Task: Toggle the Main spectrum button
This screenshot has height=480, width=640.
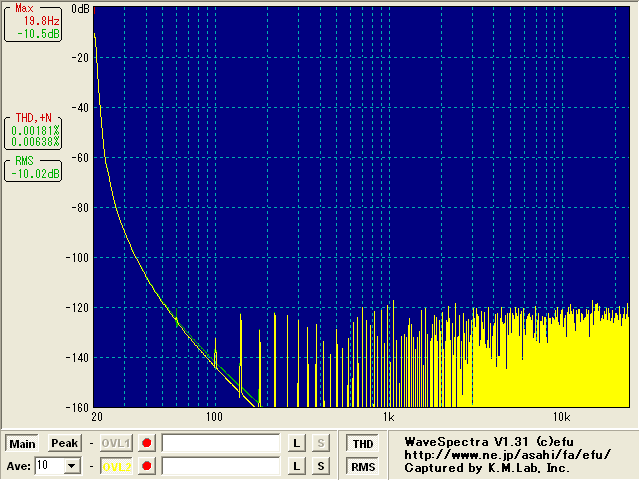Action: (22, 443)
